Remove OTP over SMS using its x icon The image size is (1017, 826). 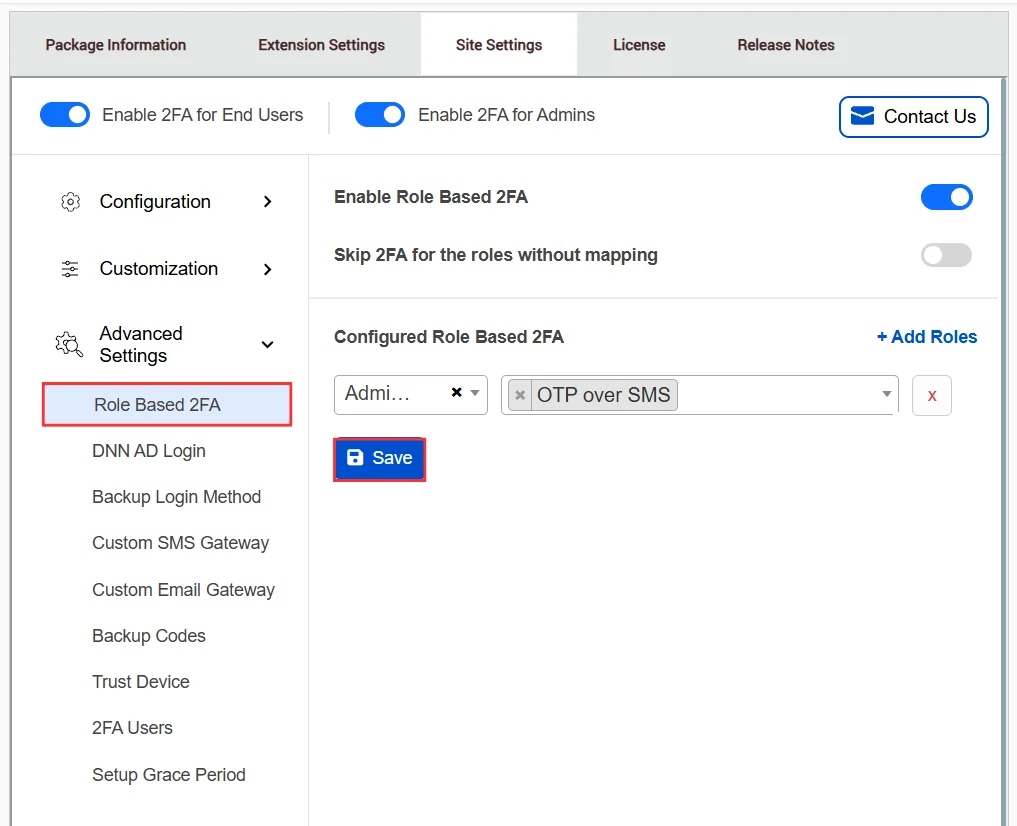click(519, 394)
